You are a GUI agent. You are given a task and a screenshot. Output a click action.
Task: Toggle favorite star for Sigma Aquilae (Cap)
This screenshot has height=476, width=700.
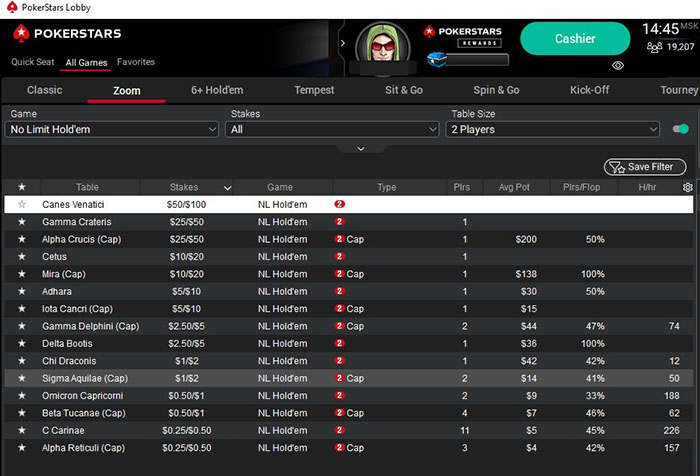pos(21,378)
